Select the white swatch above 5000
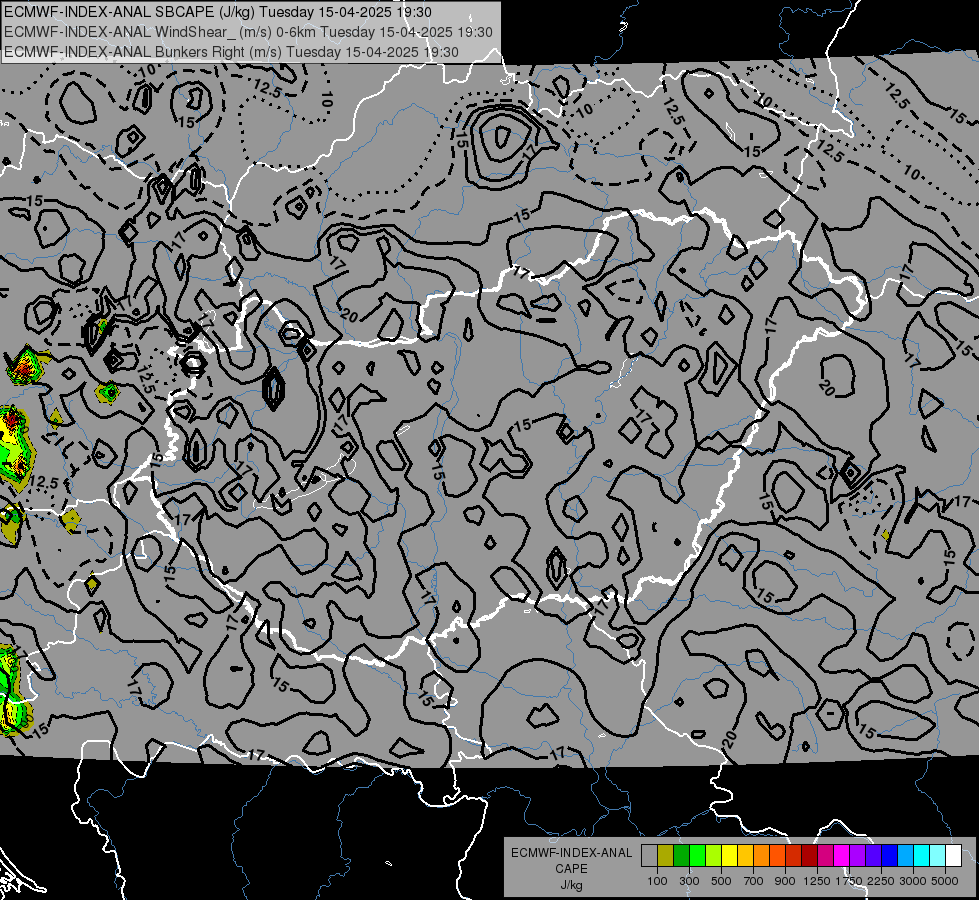The image size is (979, 900). 953,856
